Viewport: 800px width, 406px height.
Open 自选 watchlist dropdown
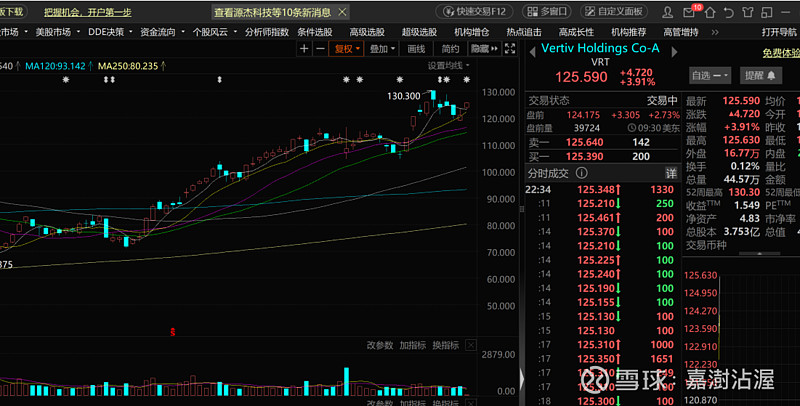pyautogui.click(x=710, y=75)
